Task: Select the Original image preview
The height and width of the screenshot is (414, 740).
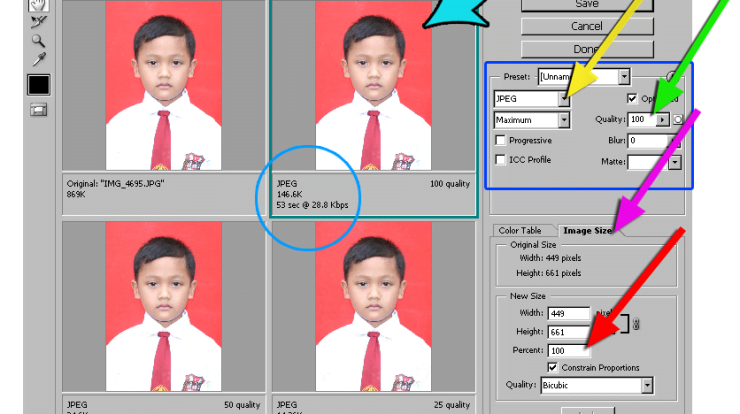Action: pos(164,85)
